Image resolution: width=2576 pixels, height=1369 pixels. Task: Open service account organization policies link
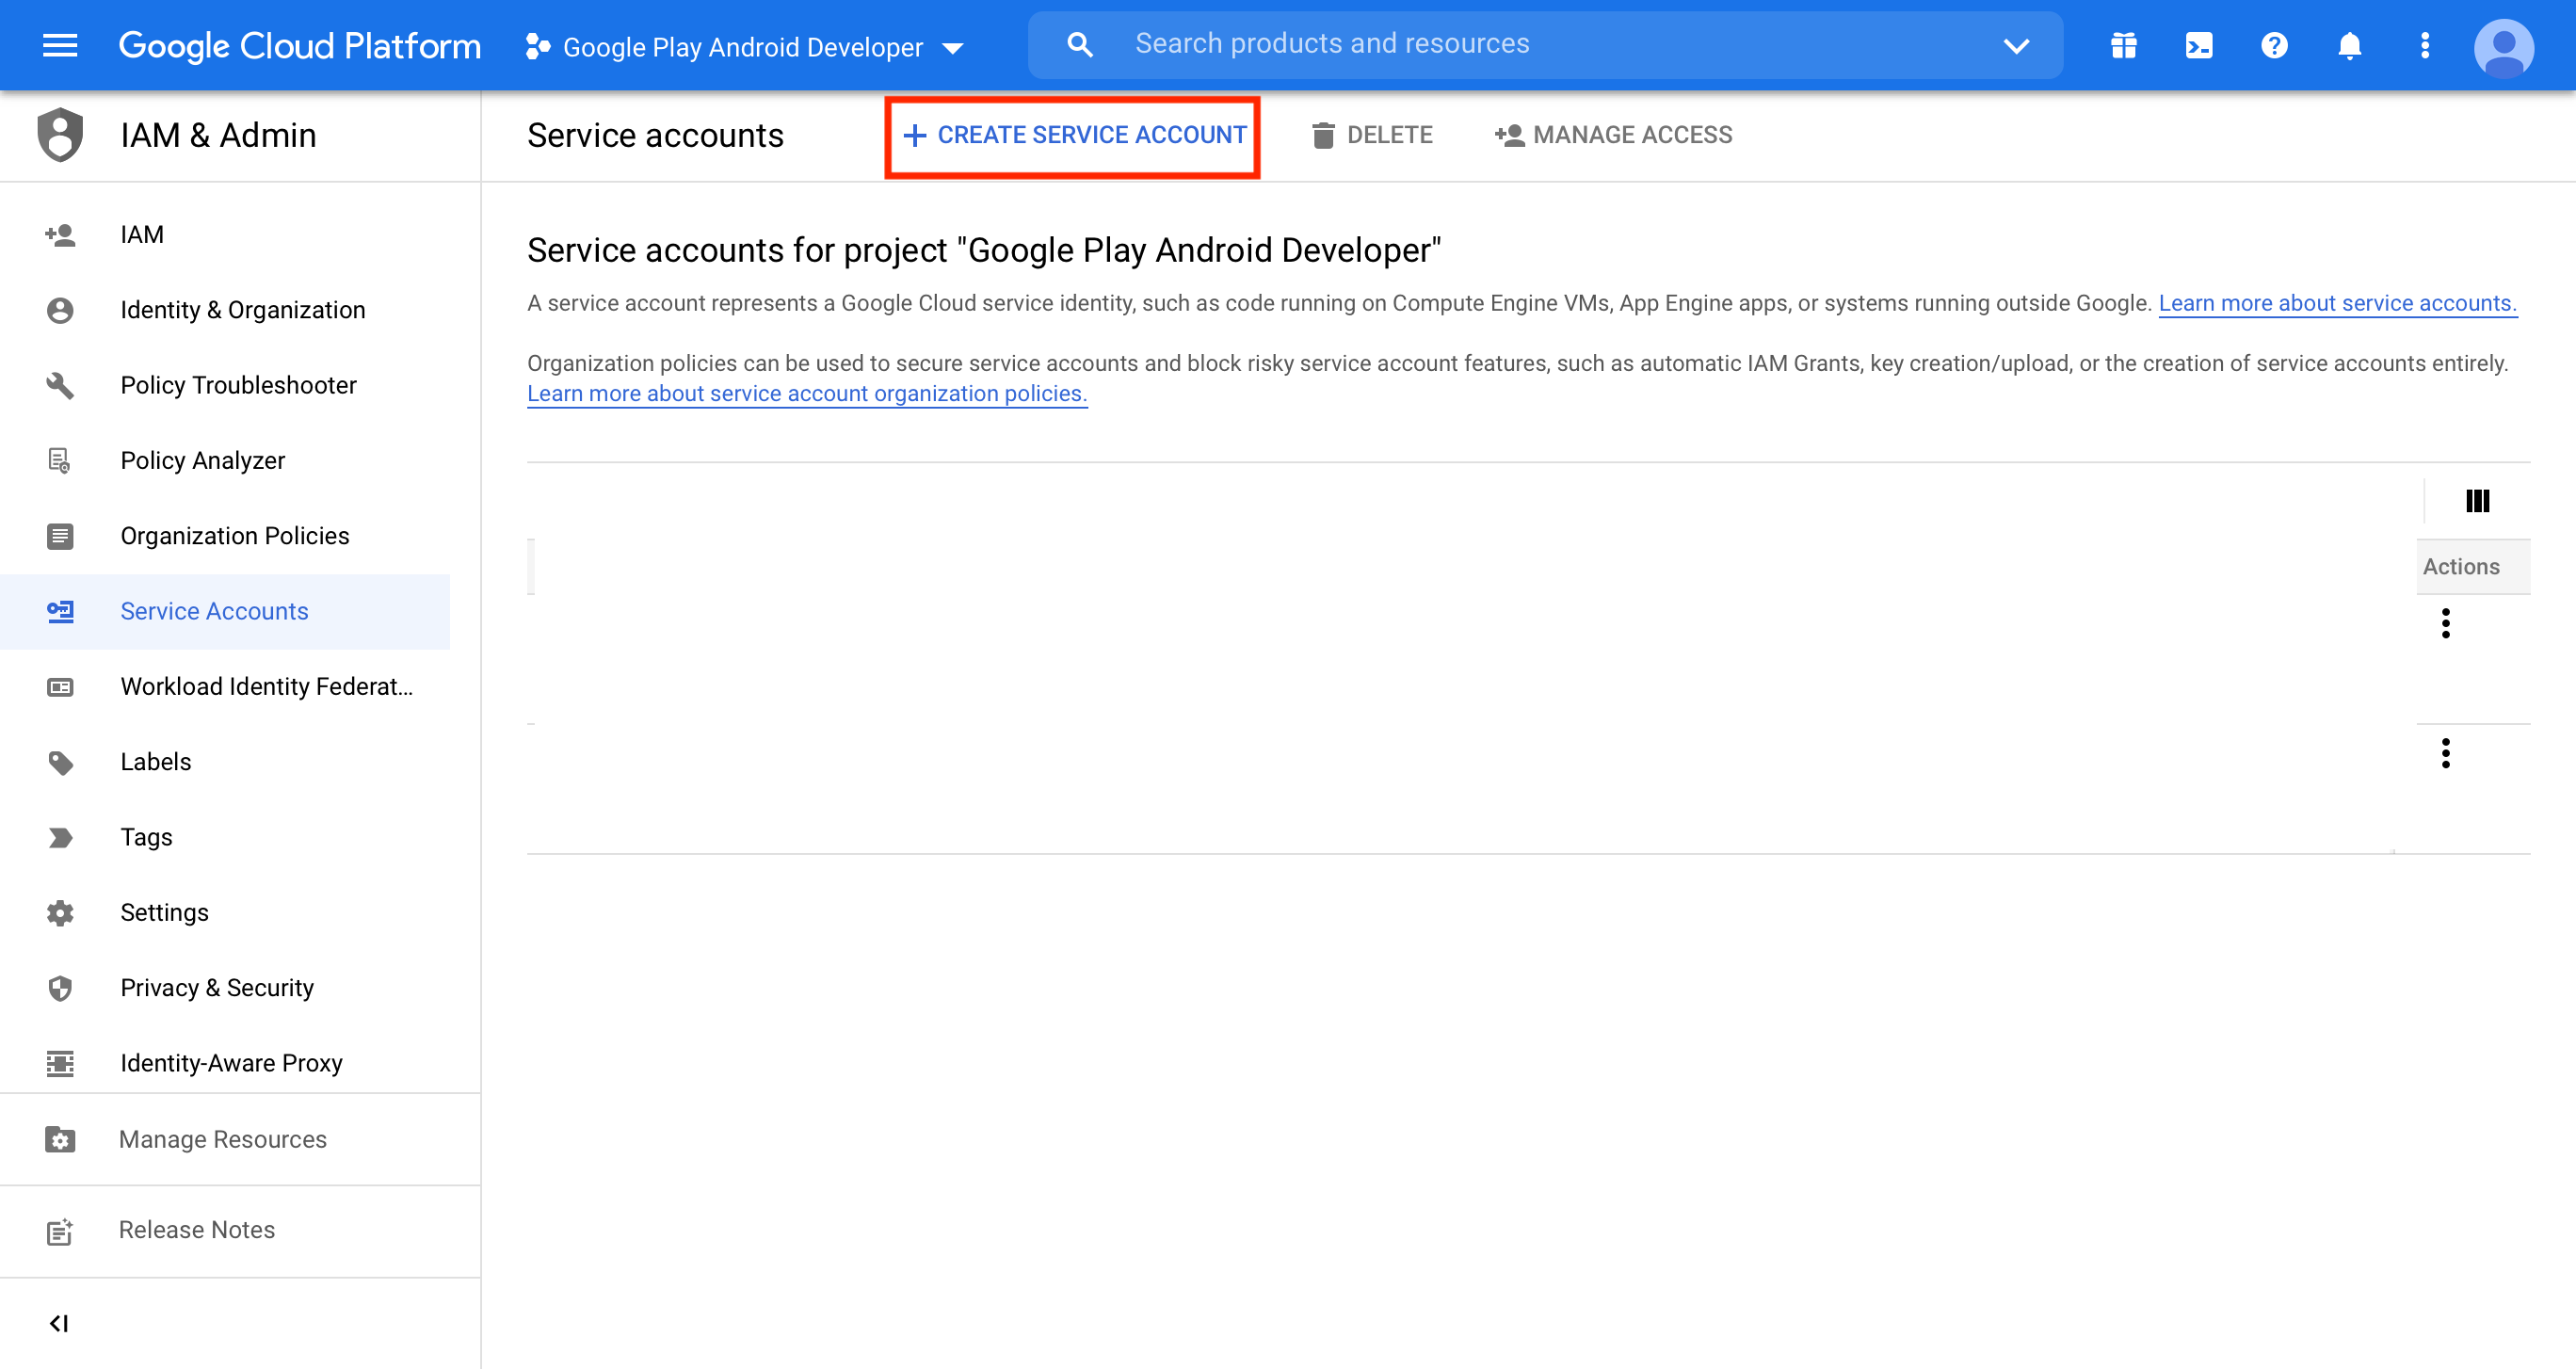click(807, 393)
